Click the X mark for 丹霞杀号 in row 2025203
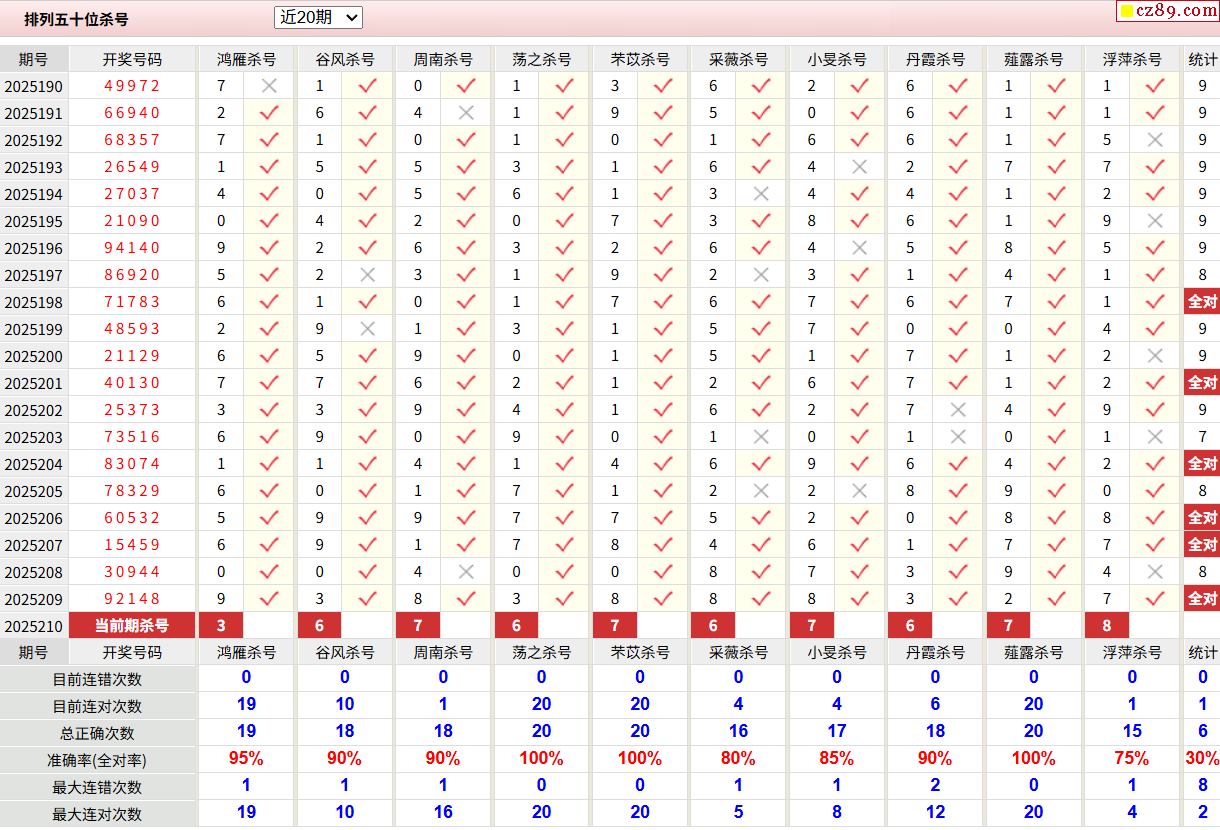This screenshot has height=830, width=1220. [x=958, y=437]
